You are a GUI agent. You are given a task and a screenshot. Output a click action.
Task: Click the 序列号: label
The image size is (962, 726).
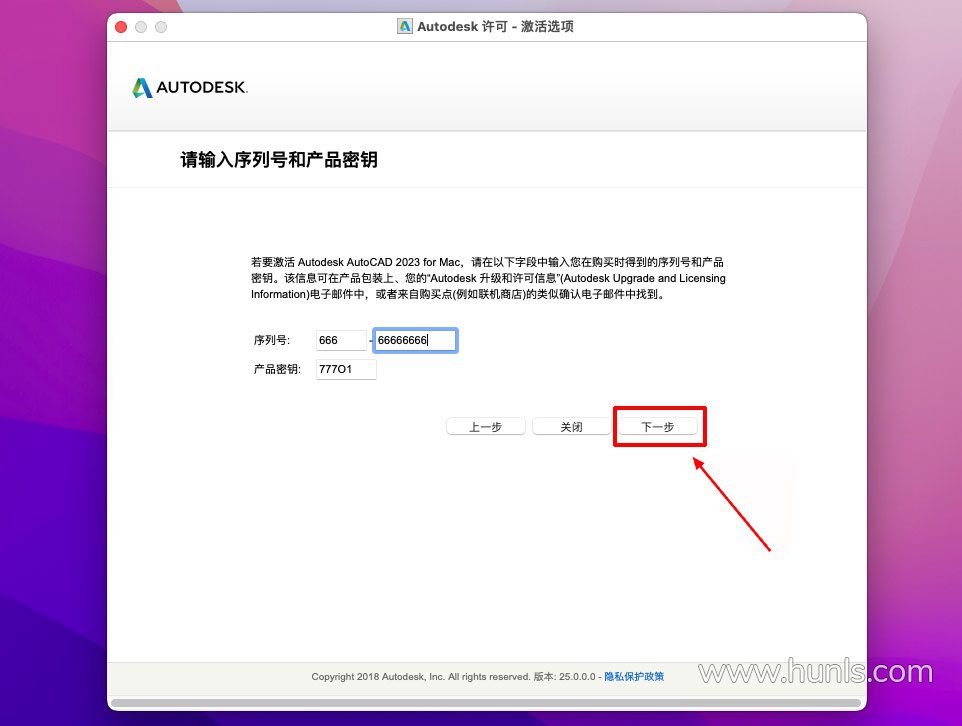272,340
